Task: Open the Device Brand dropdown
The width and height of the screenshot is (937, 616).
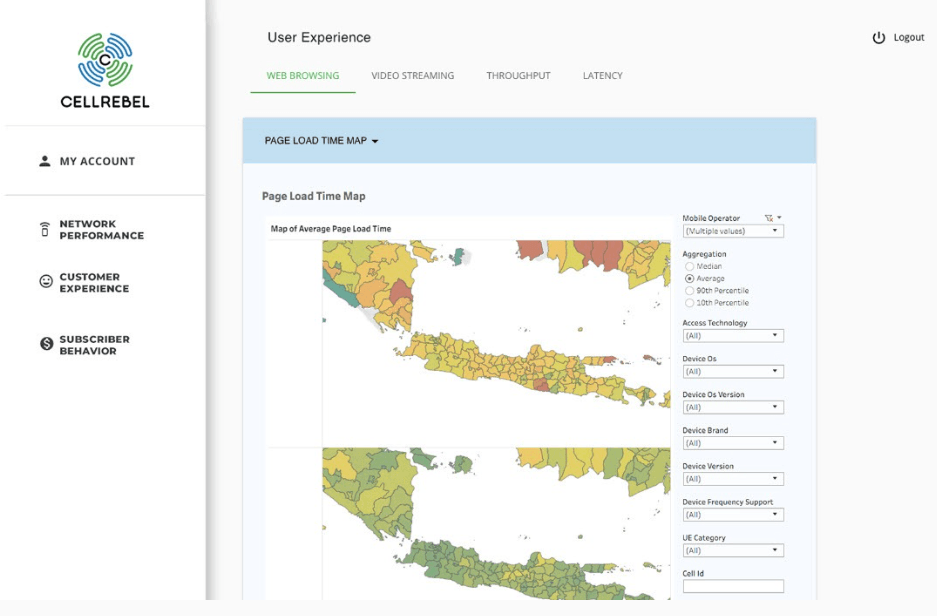Action: click(x=732, y=443)
